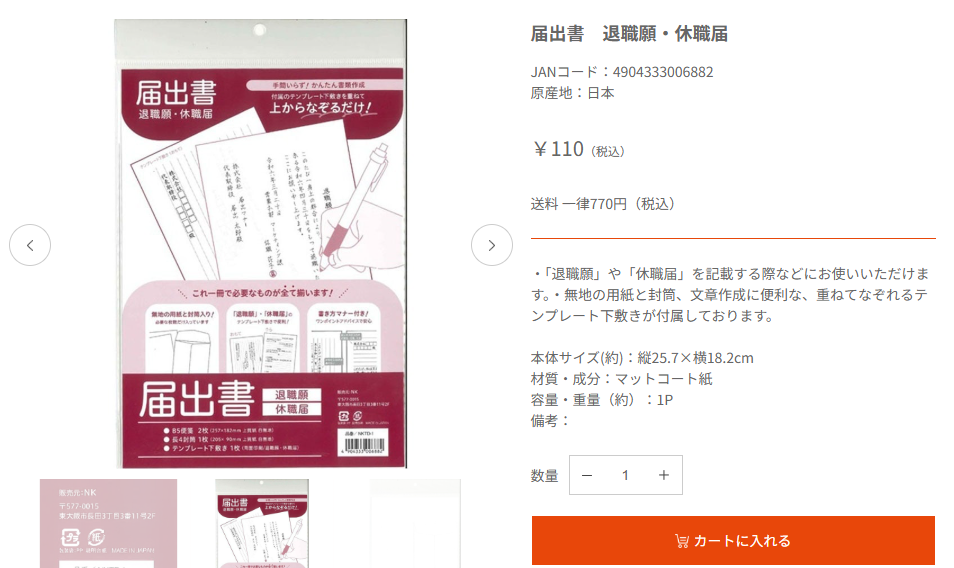Click the JAN code text

622,72
